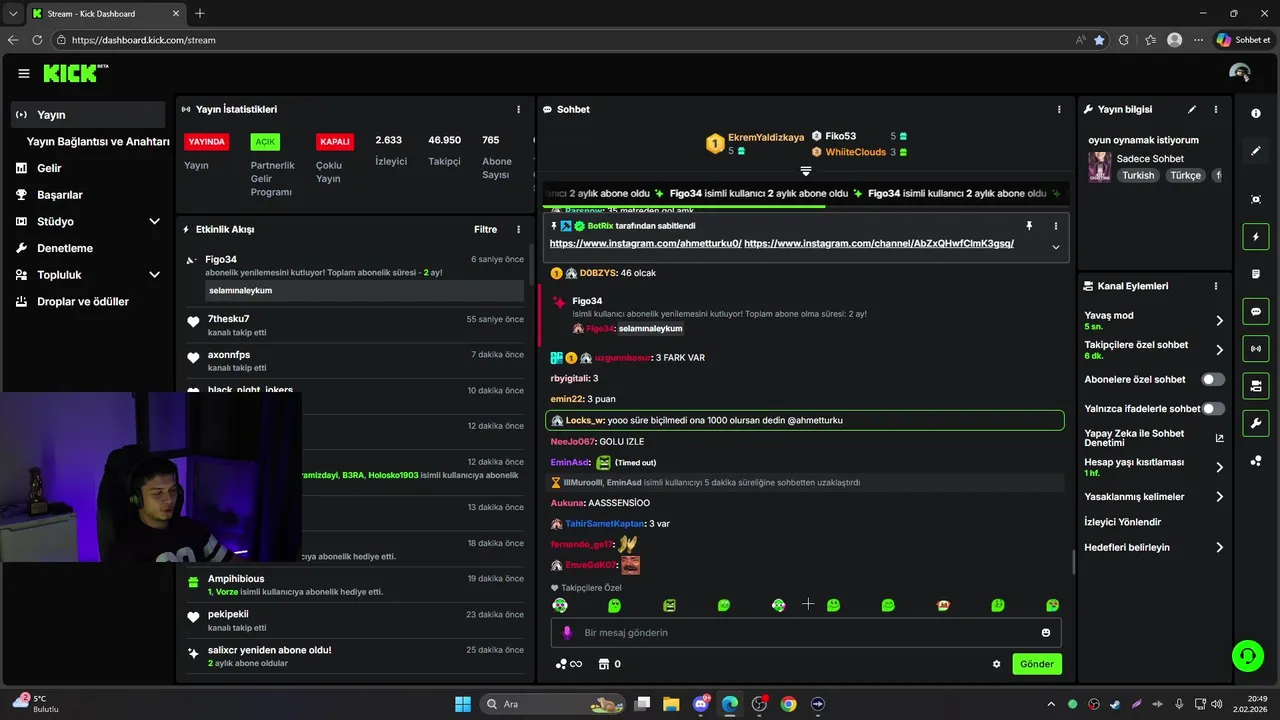Open Hedefleri belirleyin chevron

point(1219,548)
